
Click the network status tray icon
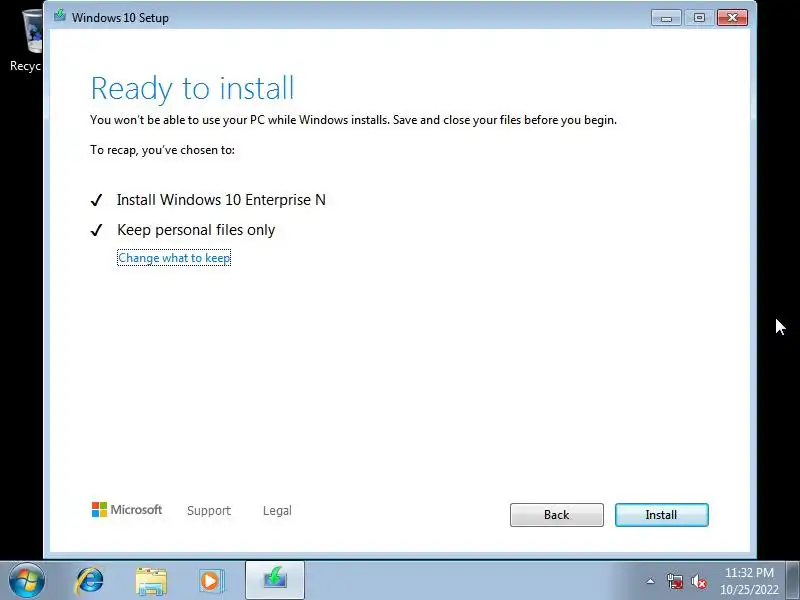tap(674, 581)
